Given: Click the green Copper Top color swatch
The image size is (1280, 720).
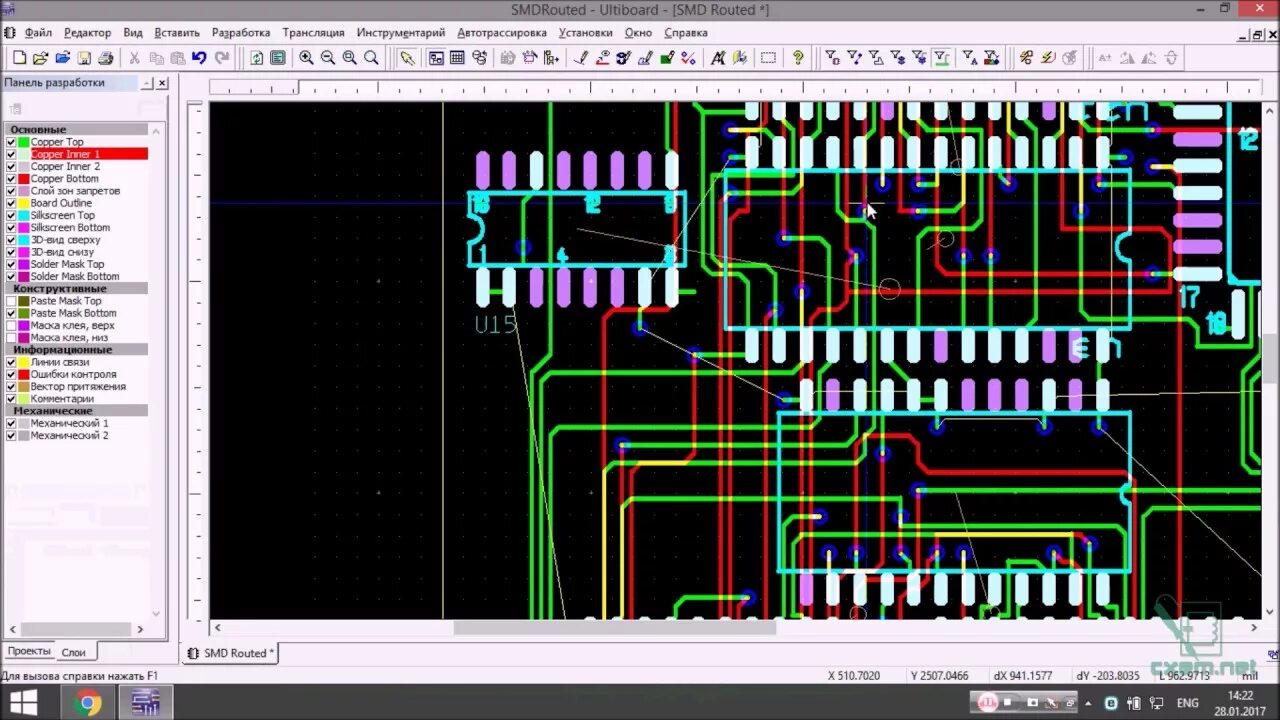Looking at the screenshot, I should 24,142.
